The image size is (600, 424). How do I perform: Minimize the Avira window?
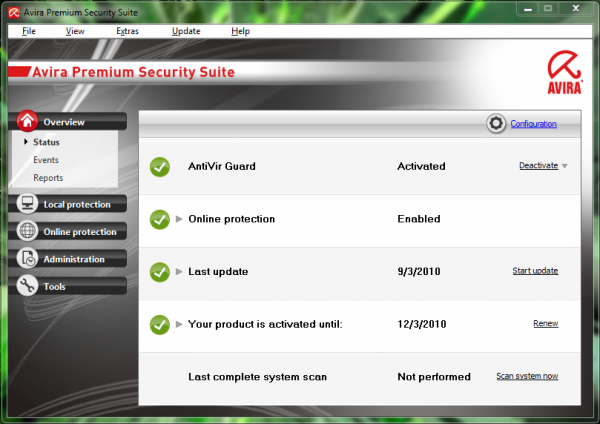(x=528, y=8)
